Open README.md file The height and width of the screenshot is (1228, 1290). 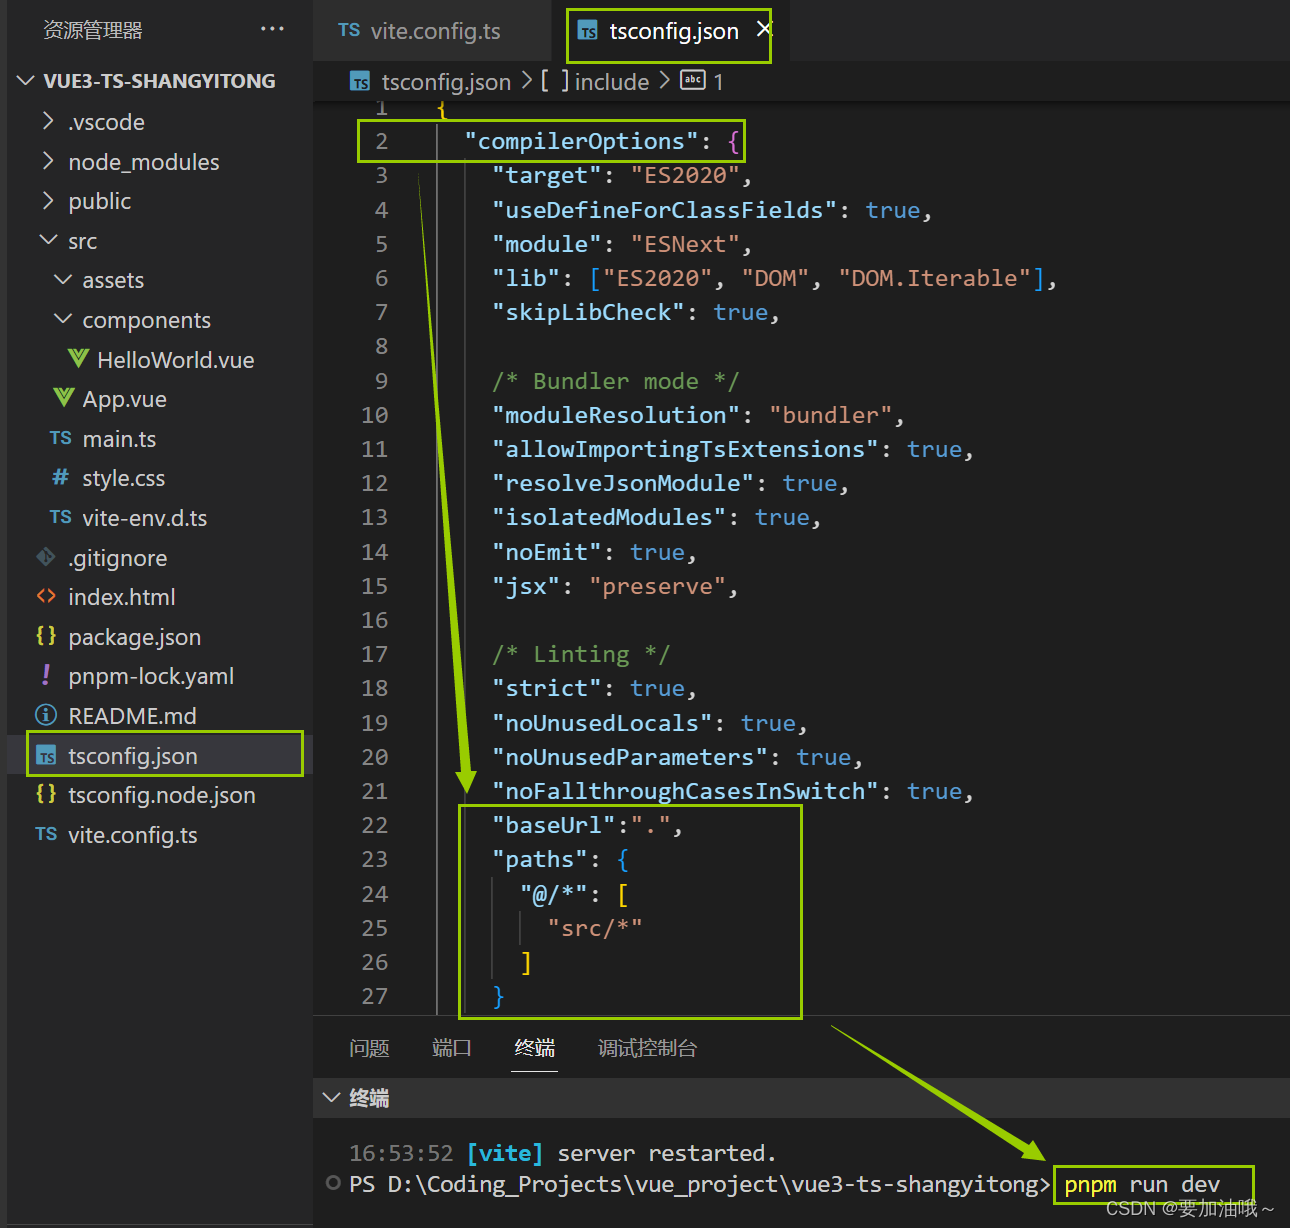coord(132,716)
